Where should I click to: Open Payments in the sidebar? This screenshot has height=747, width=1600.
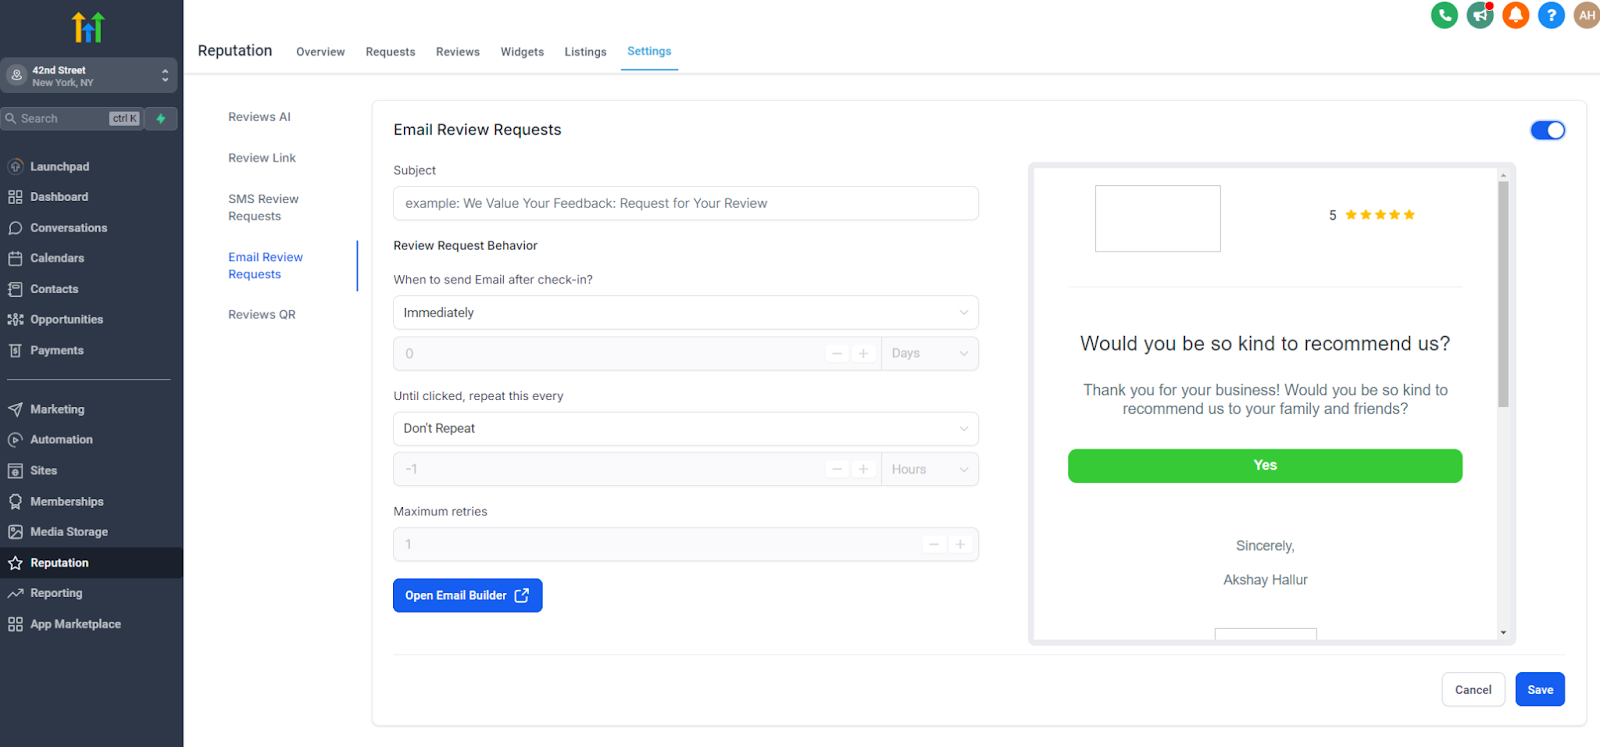coord(56,350)
